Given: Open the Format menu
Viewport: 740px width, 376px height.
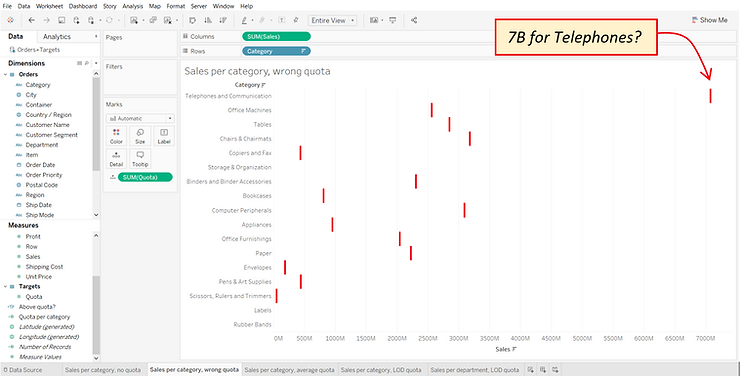Looking at the screenshot, I should pyautogui.click(x=176, y=6).
